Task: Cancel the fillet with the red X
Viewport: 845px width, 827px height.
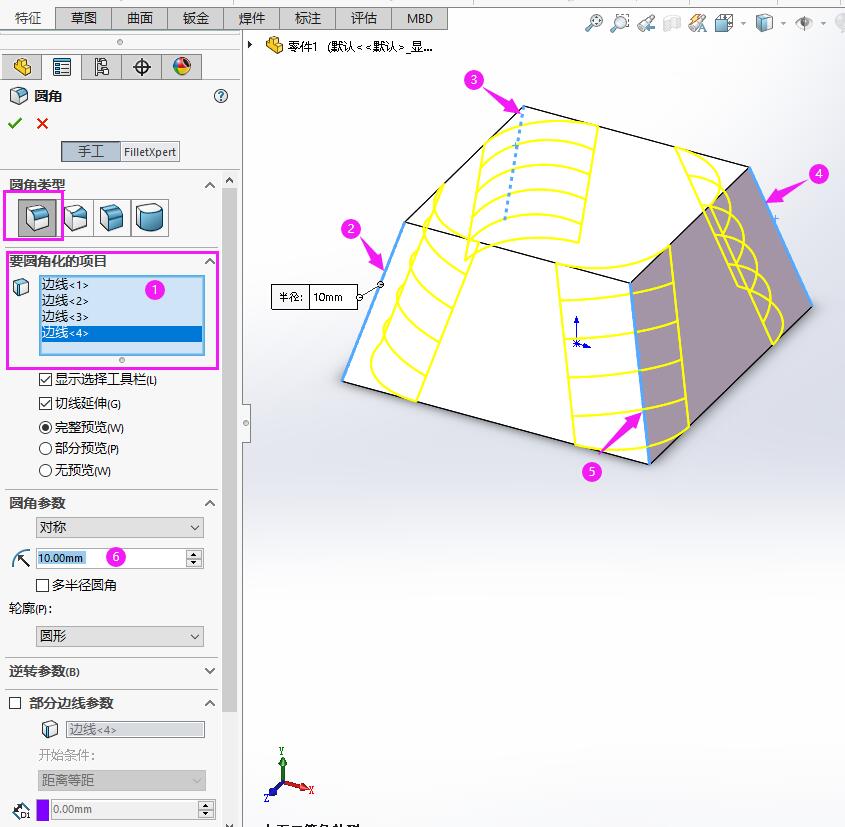Action: (x=40, y=123)
